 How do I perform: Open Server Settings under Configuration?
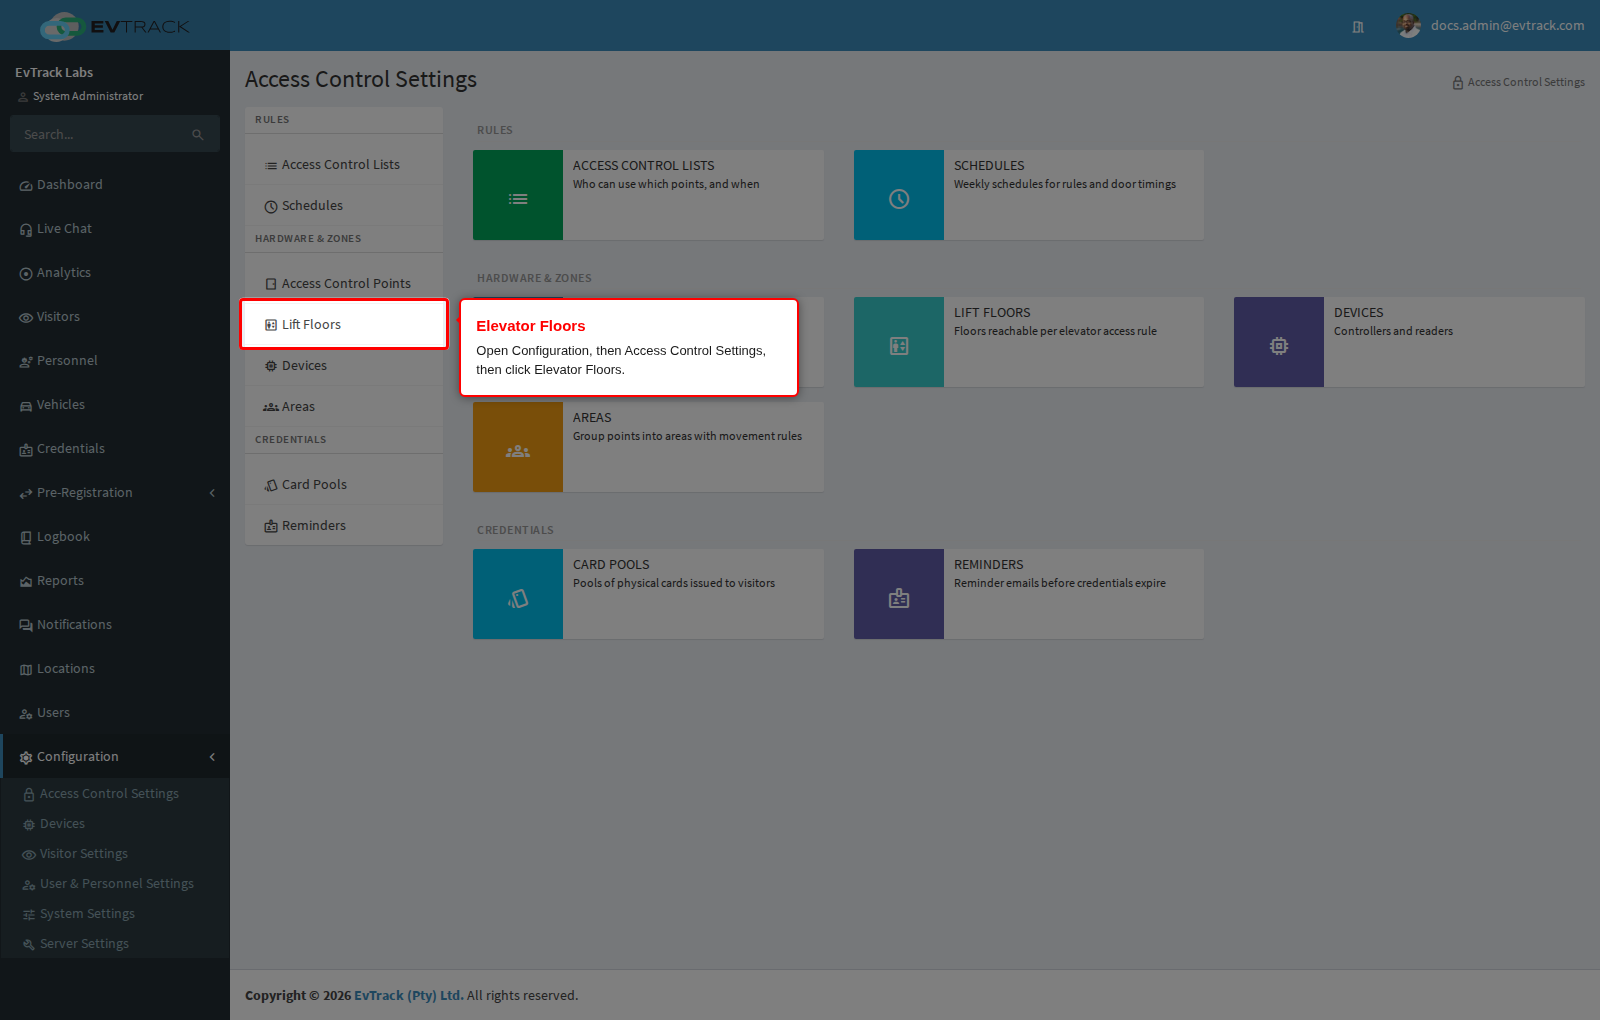[x=115, y=944]
